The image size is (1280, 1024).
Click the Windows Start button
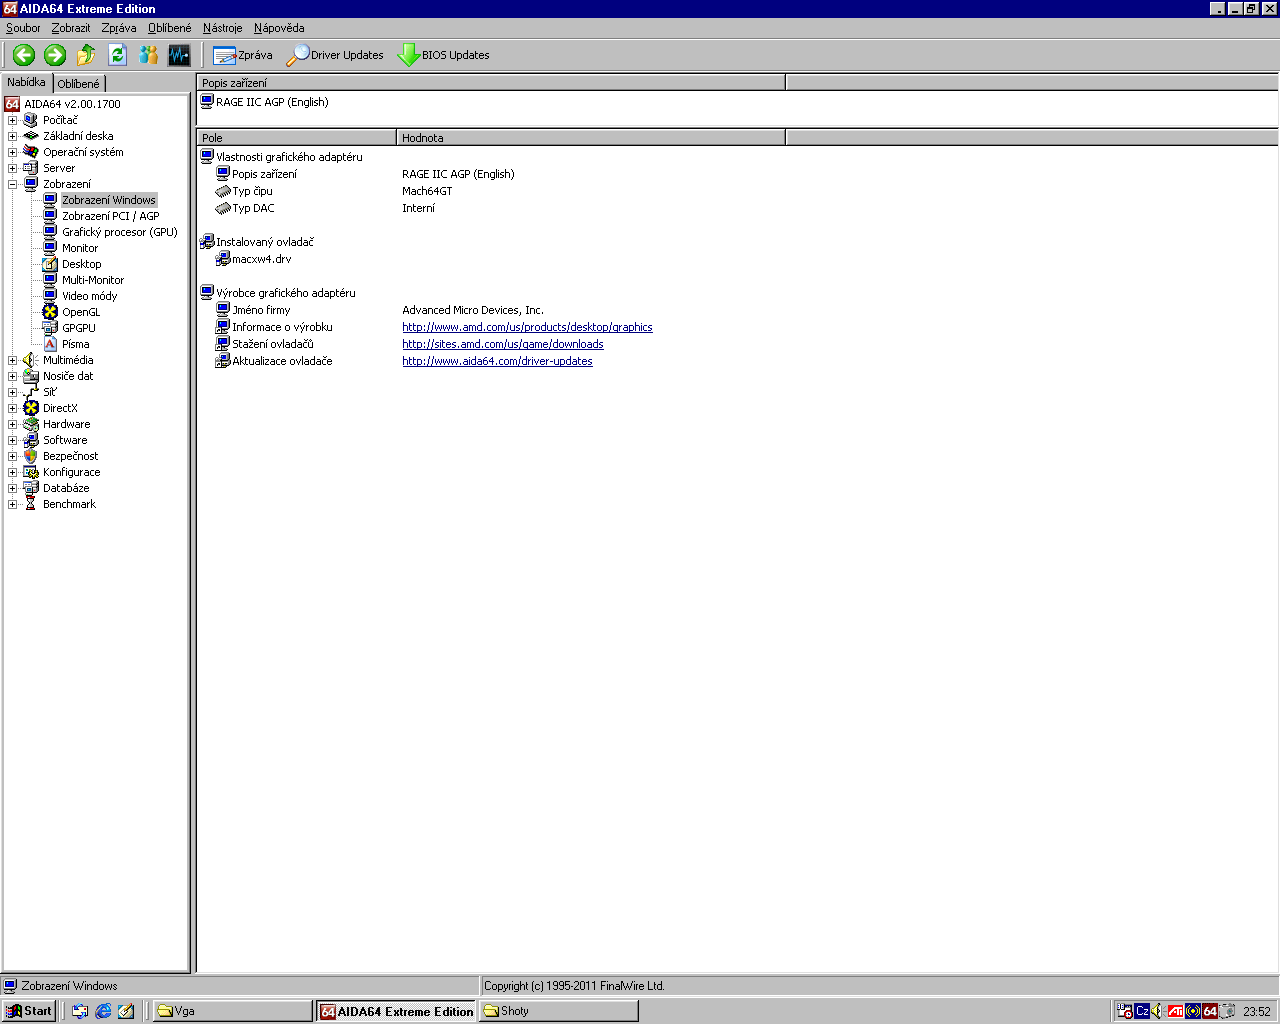[x=29, y=1011]
